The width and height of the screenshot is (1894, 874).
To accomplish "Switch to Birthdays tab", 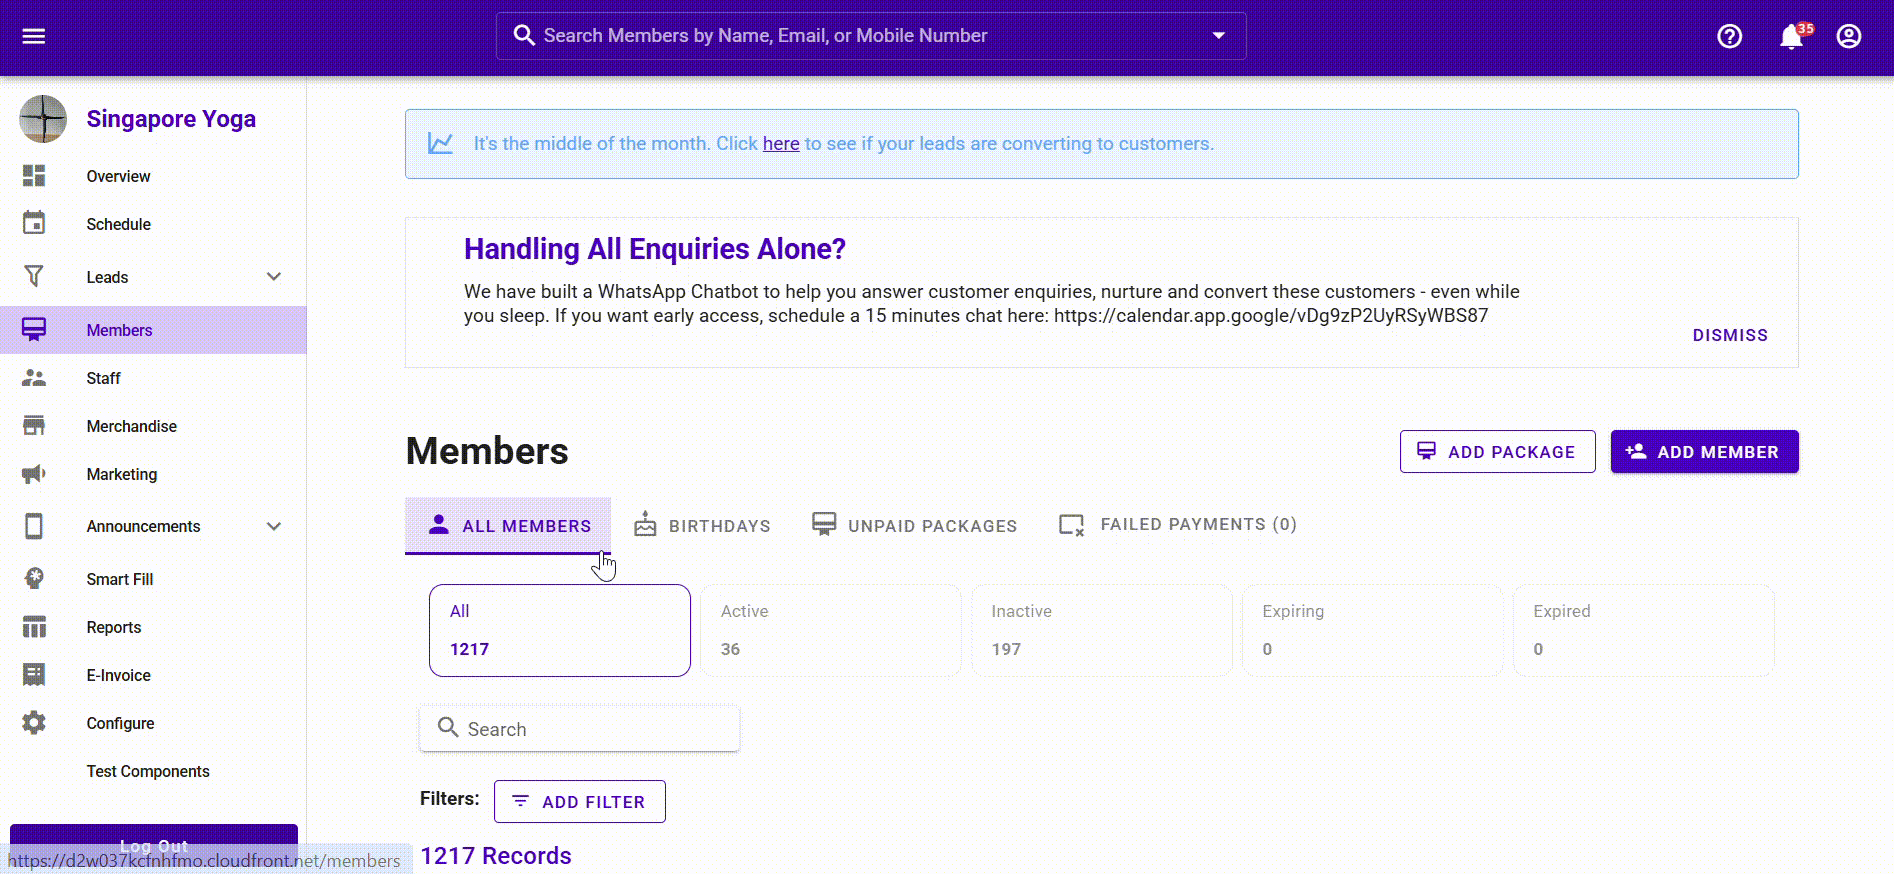I will click(x=702, y=525).
